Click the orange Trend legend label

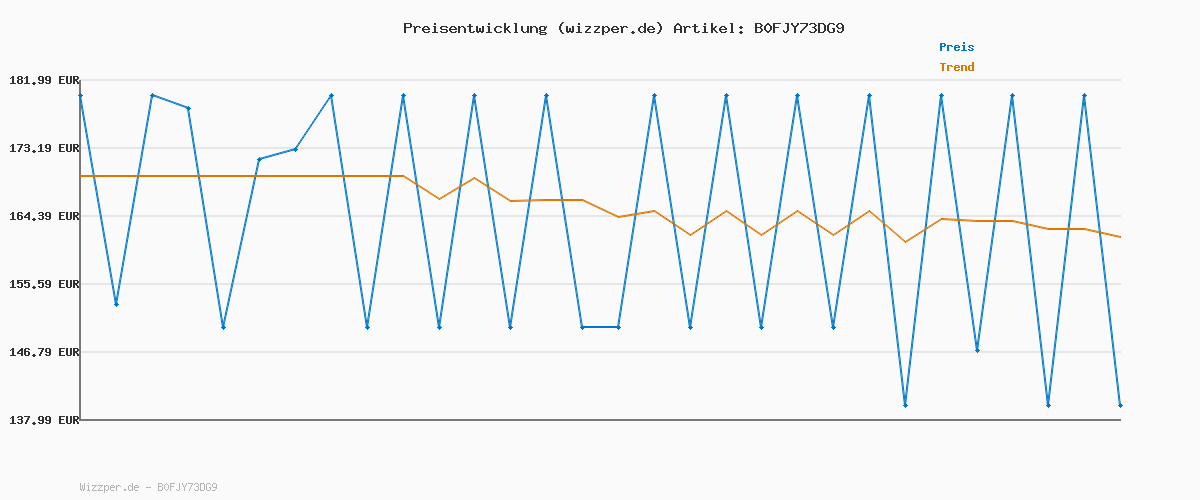[x=956, y=67]
